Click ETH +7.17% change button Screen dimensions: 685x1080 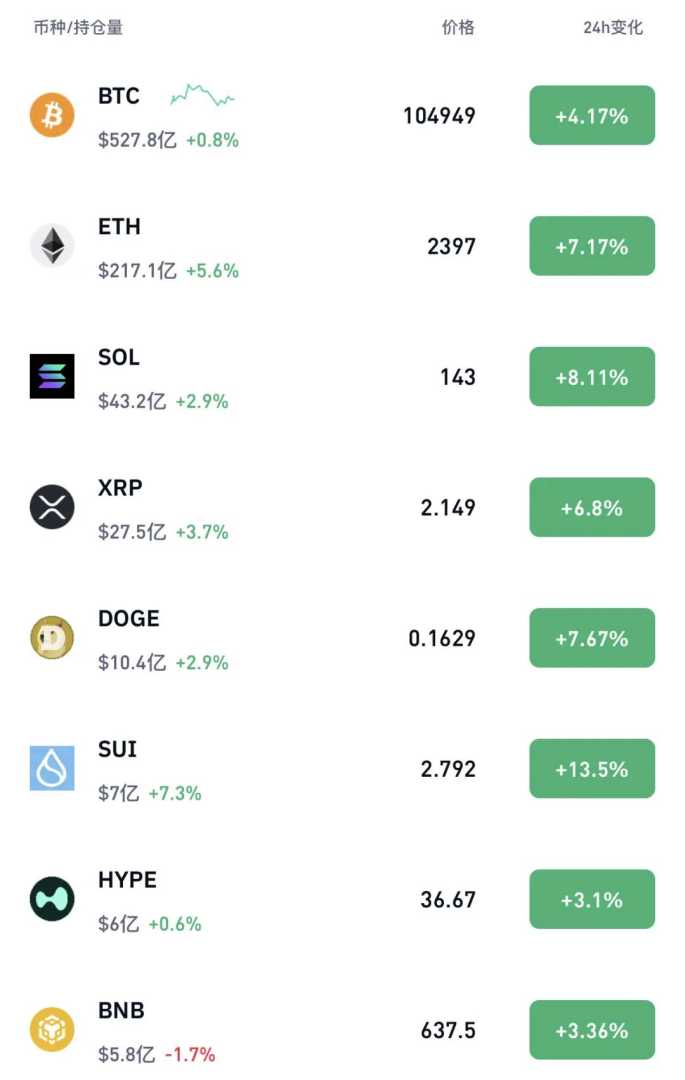592,246
